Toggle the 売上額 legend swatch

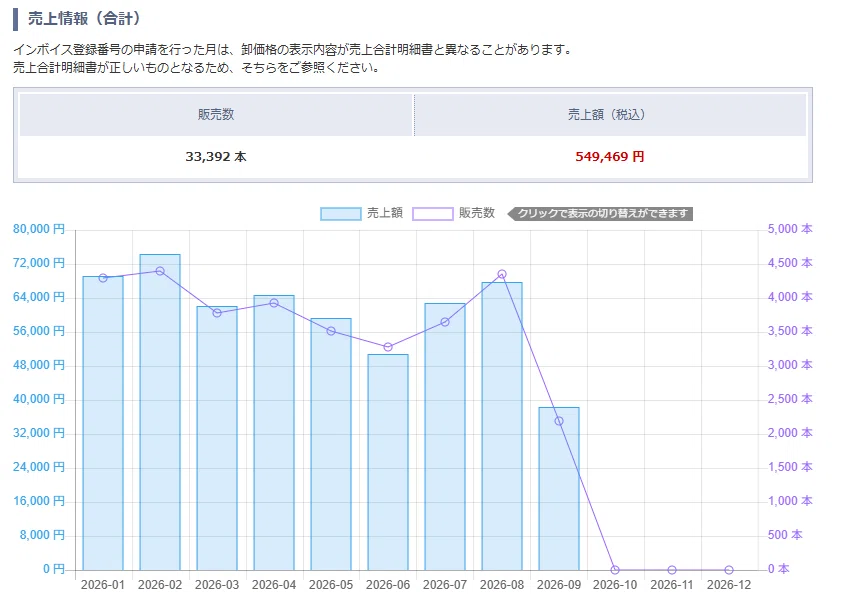point(341,214)
